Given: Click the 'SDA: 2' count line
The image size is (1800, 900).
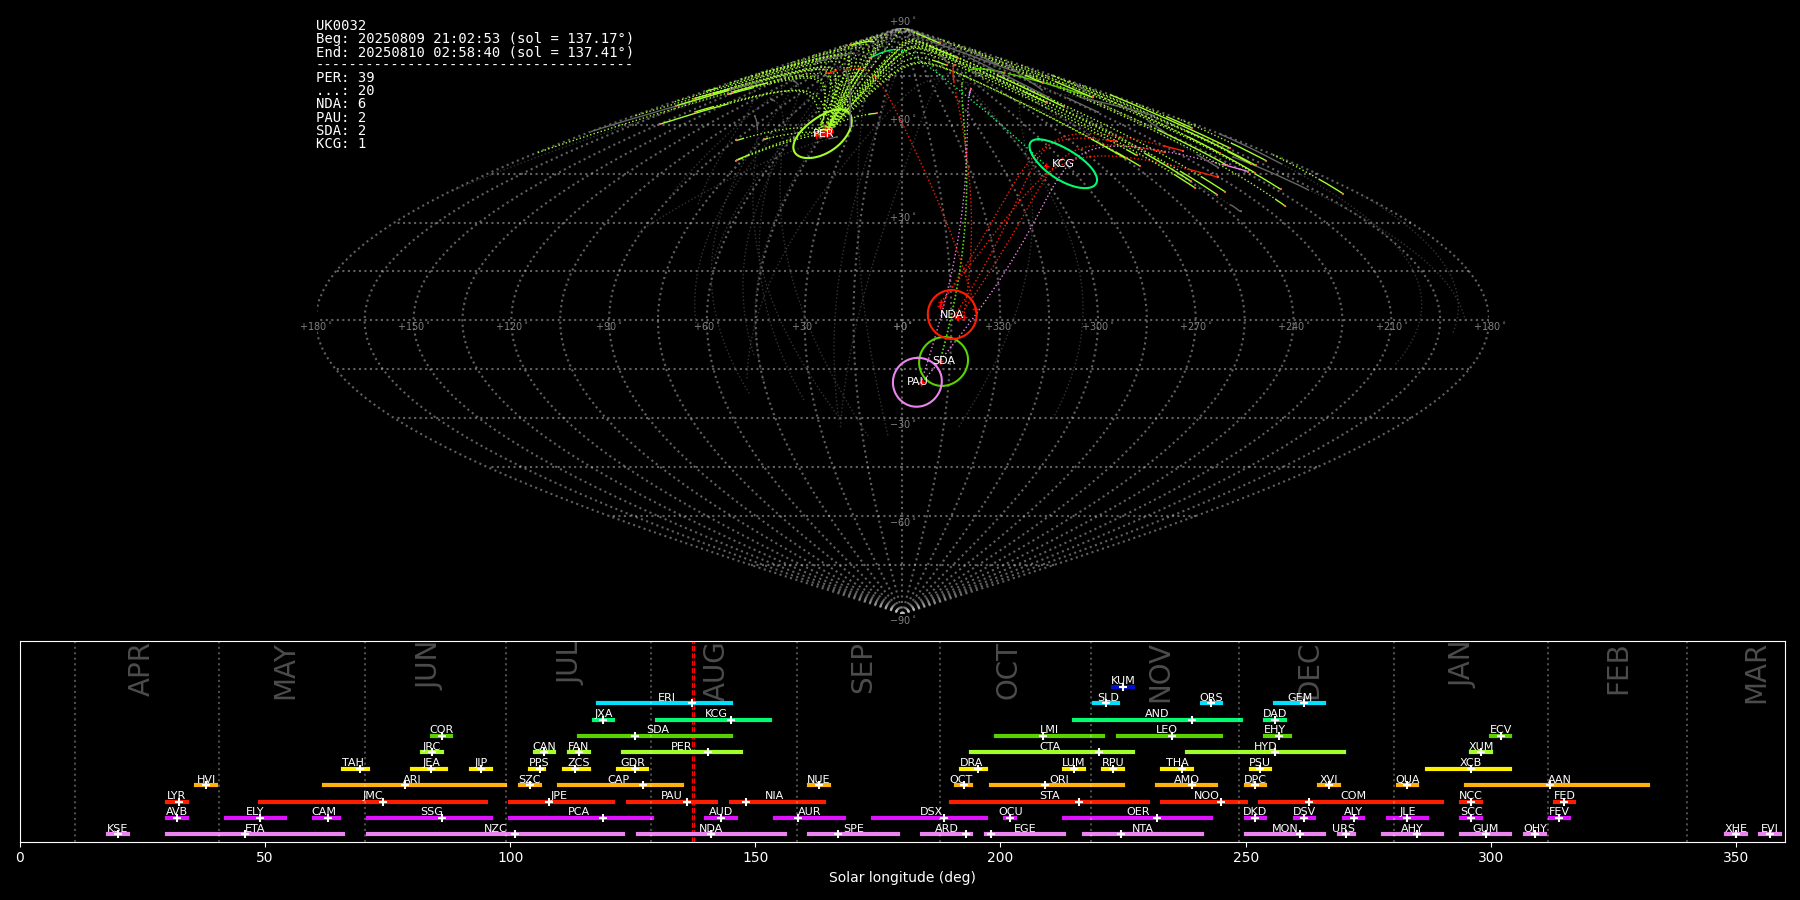Looking at the screenshot, I should [x=341, y=131].
